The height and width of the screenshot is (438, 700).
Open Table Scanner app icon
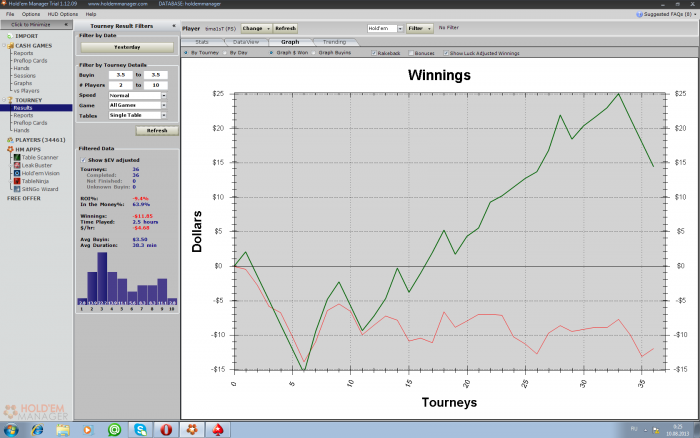pos(17,157)
